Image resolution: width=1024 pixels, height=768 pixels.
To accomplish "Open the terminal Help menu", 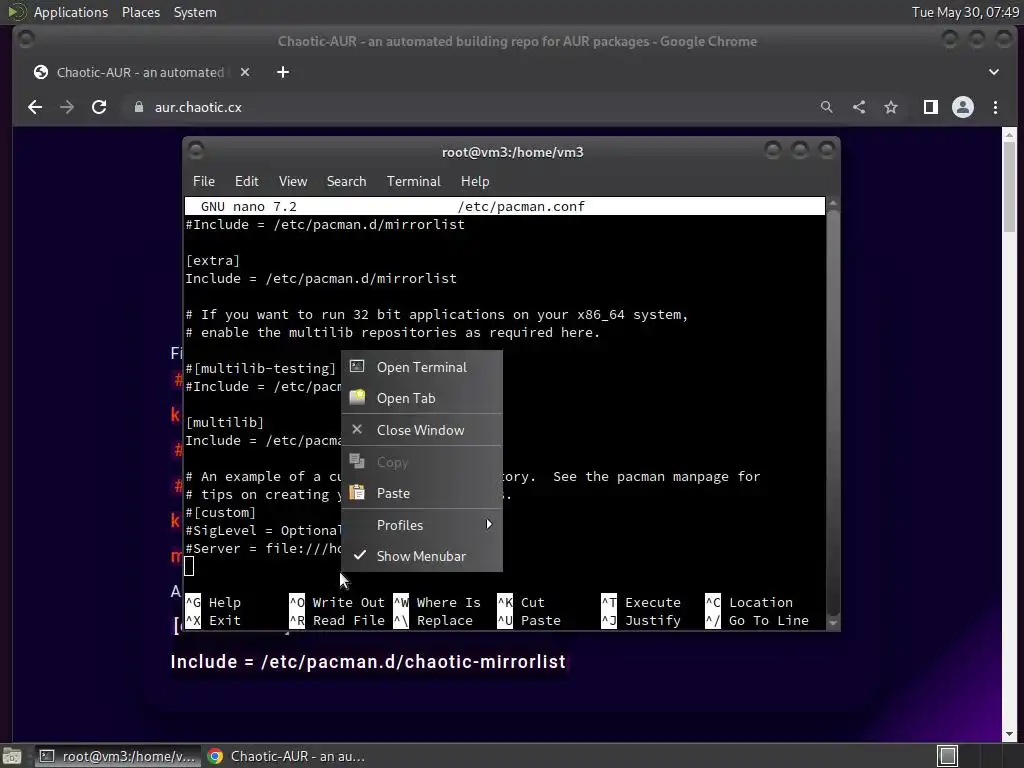I will pyautogui.click(x=475, y=181).
